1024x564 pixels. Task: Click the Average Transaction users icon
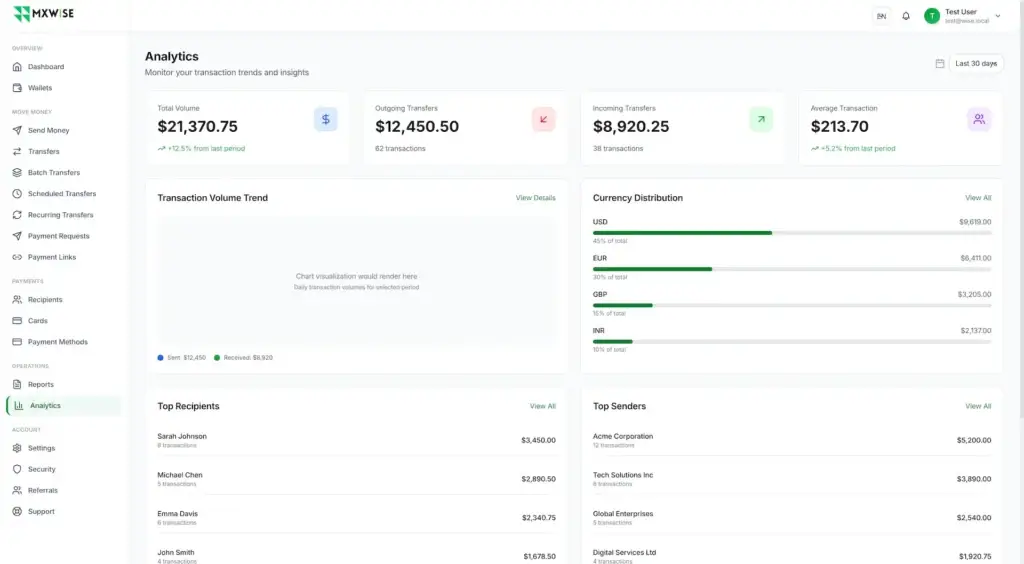pos(979,119)
